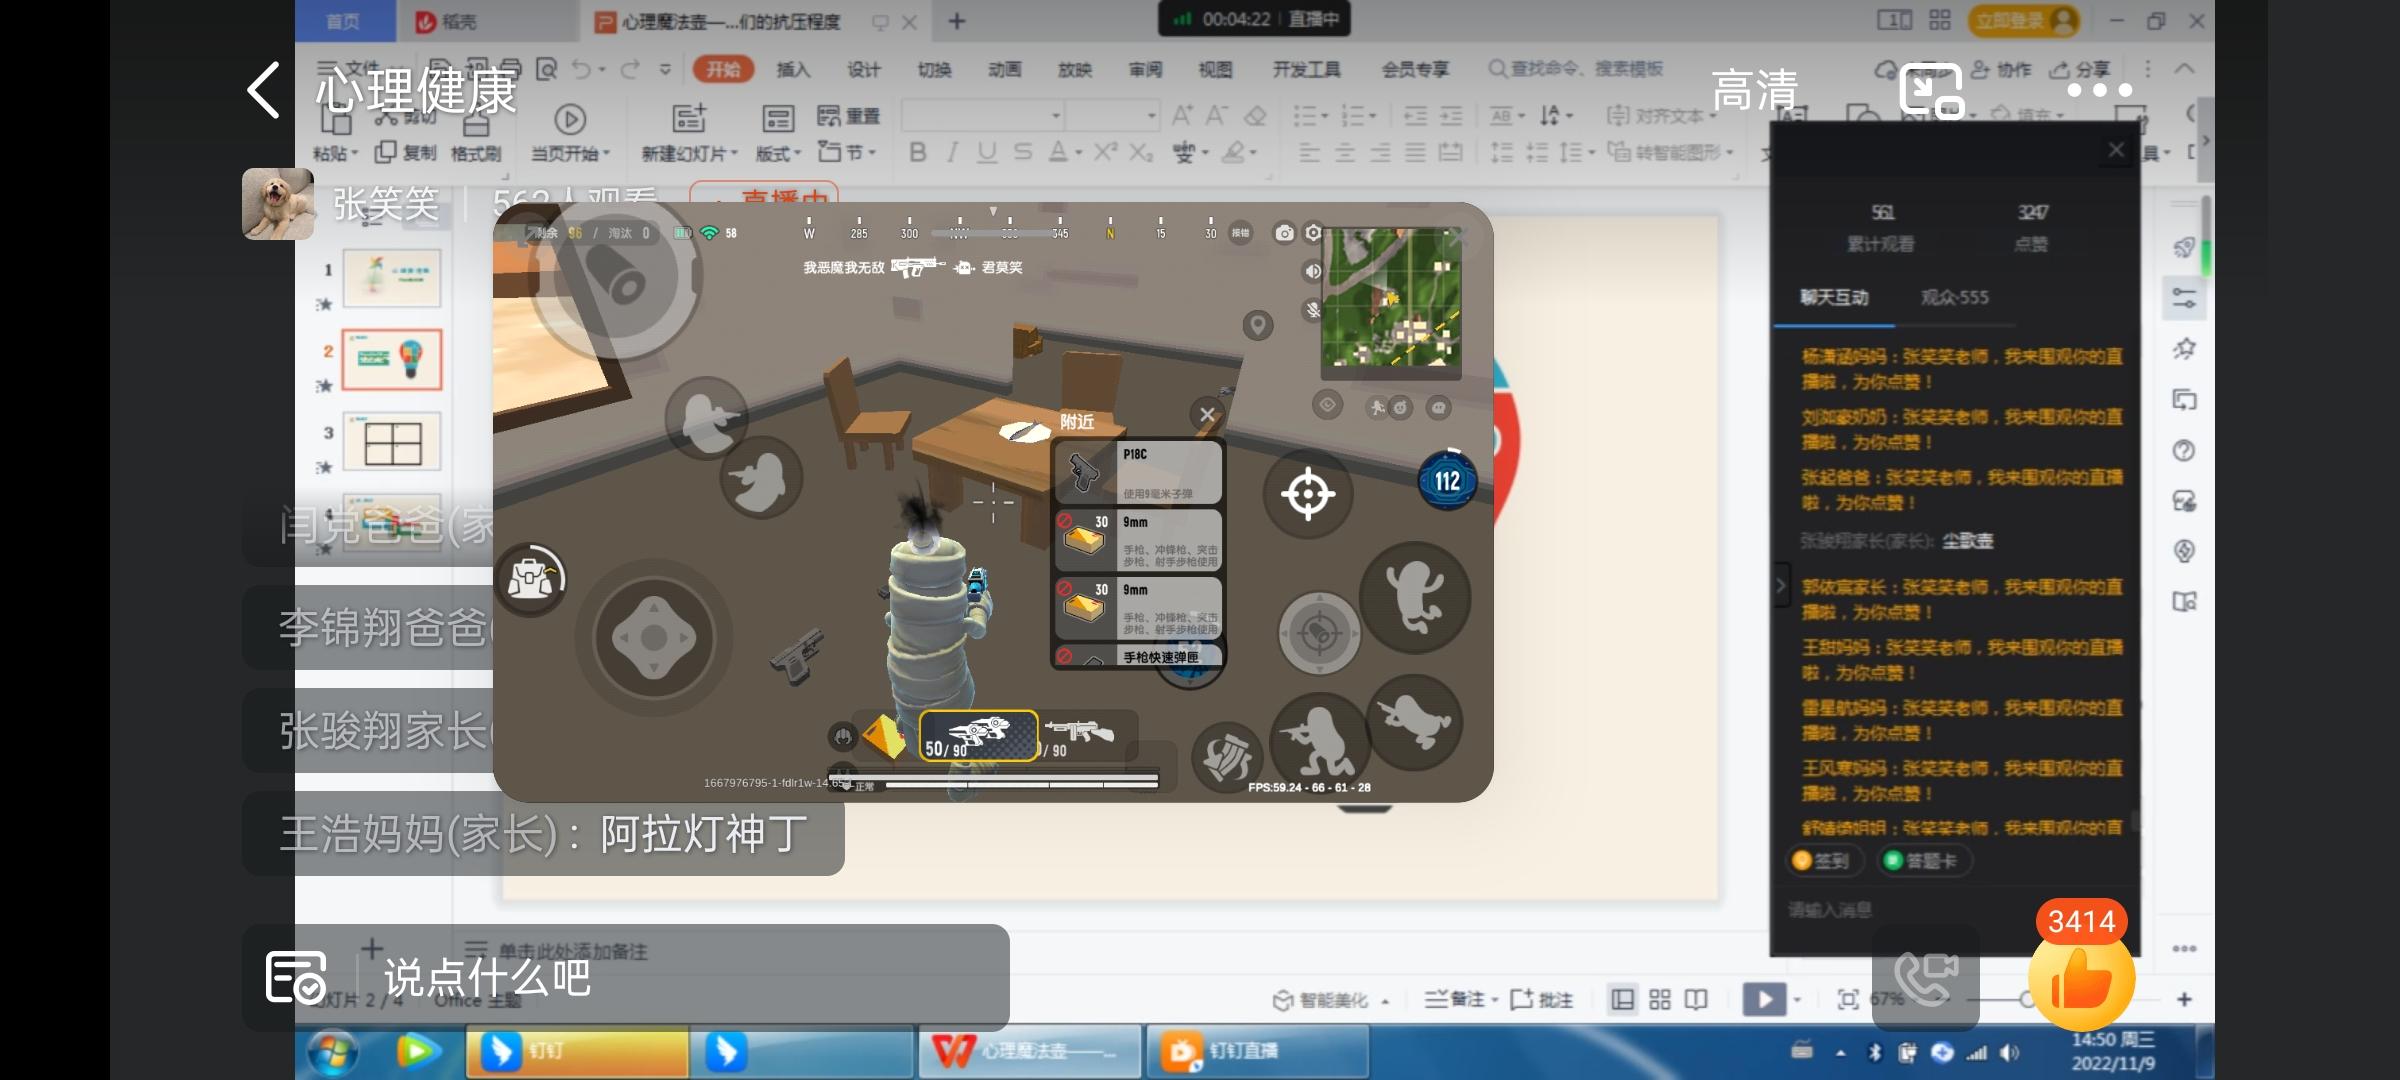The width and height of the screenshot is (2400, 1080).
Task: Mute the in-game speaker icon
Action: [1312, 271]
